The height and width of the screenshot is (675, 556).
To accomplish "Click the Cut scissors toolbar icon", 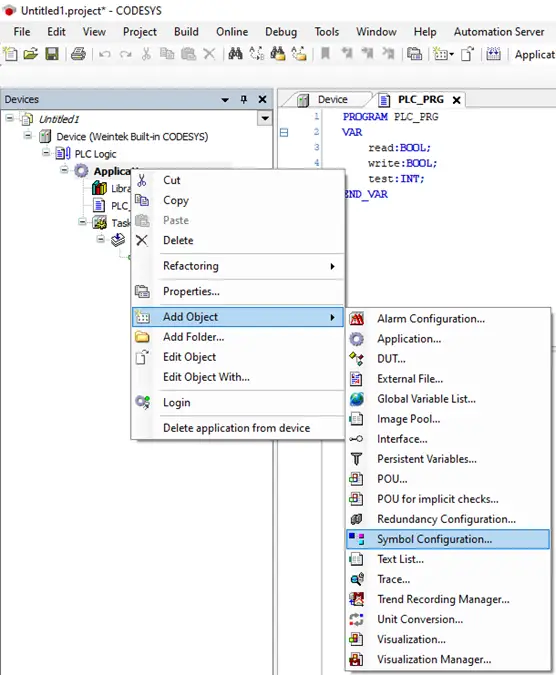I will [146, 54].
